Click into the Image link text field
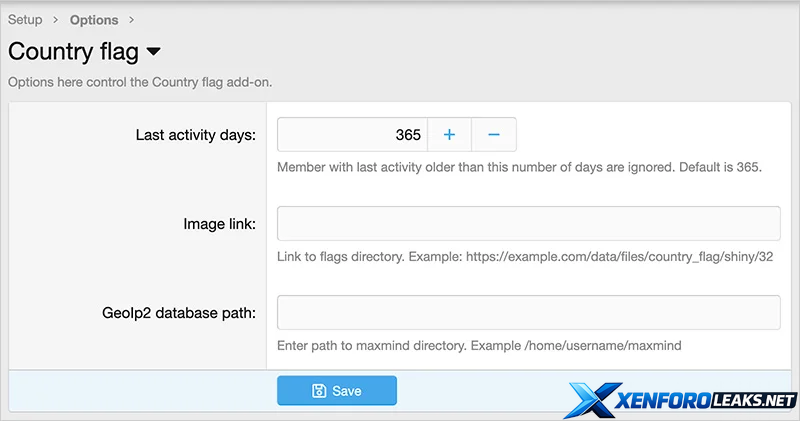The height and width of the screenshot is (421, 800). [528, 223]
